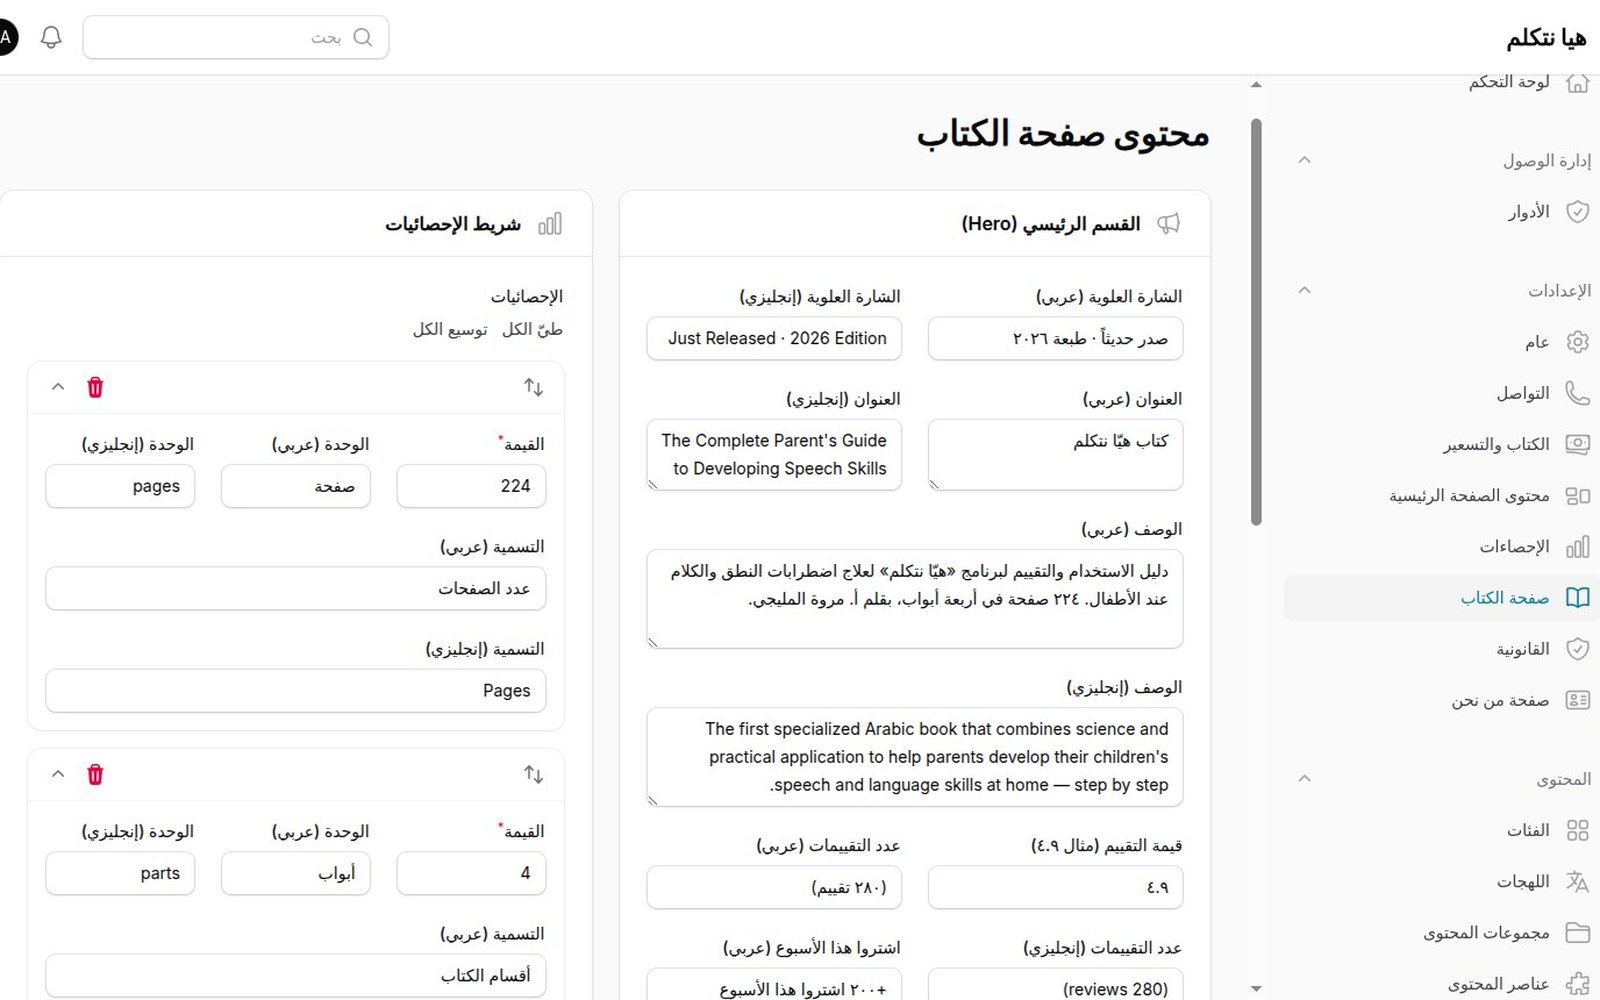Image resolution: width=1600 pixels, height=1000 pixels.
Task: Click the translate icon beside اللهجات
Action: point(1577,881)
